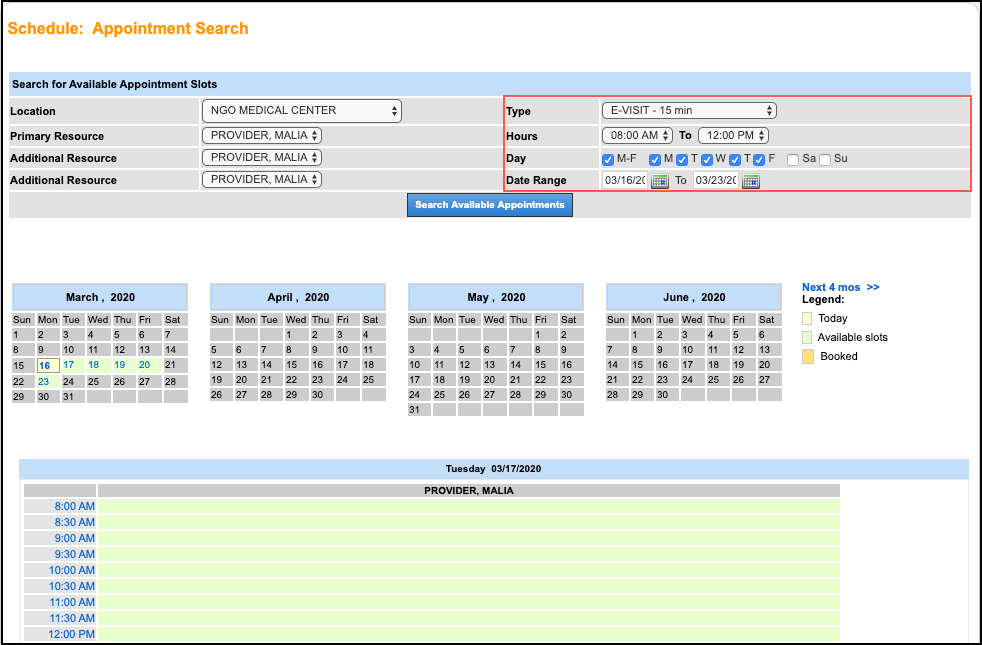982x645 pixels.
Task: Enable the Su Sunday checkbox
Action: pos(825,159)
